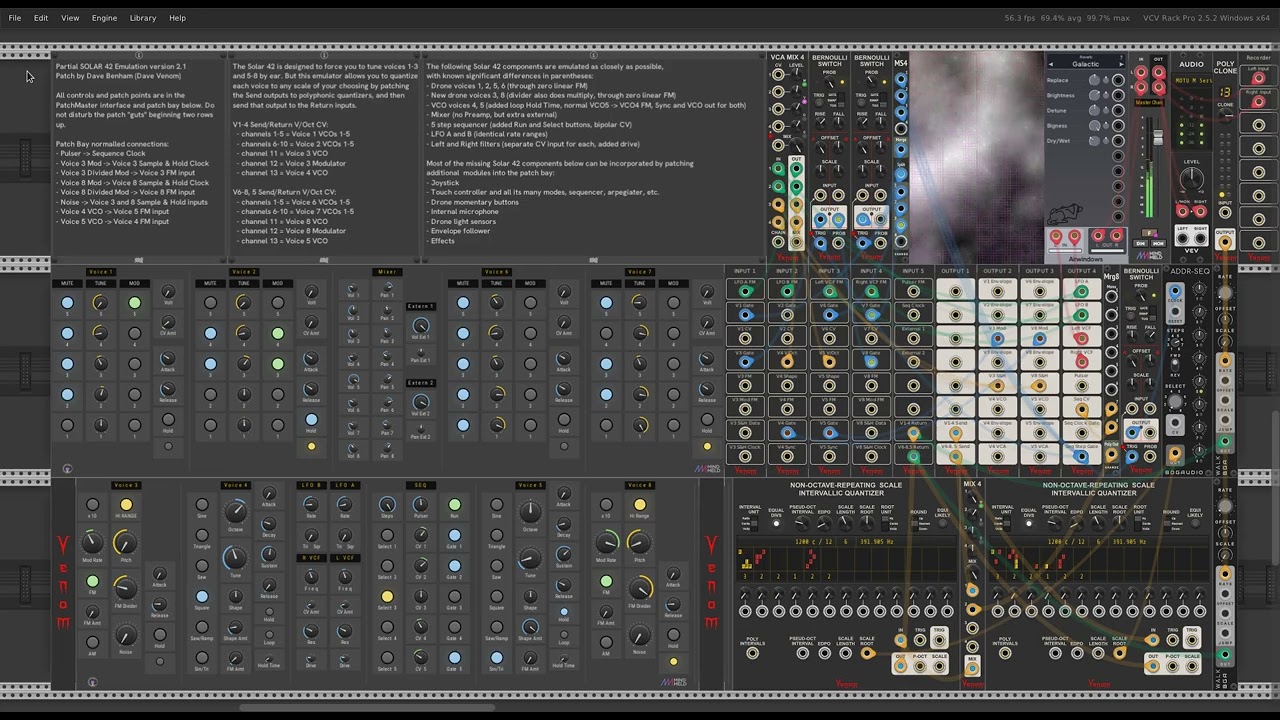Open the Engine menu
This screenshot has height=720, width=1280.
104,18
